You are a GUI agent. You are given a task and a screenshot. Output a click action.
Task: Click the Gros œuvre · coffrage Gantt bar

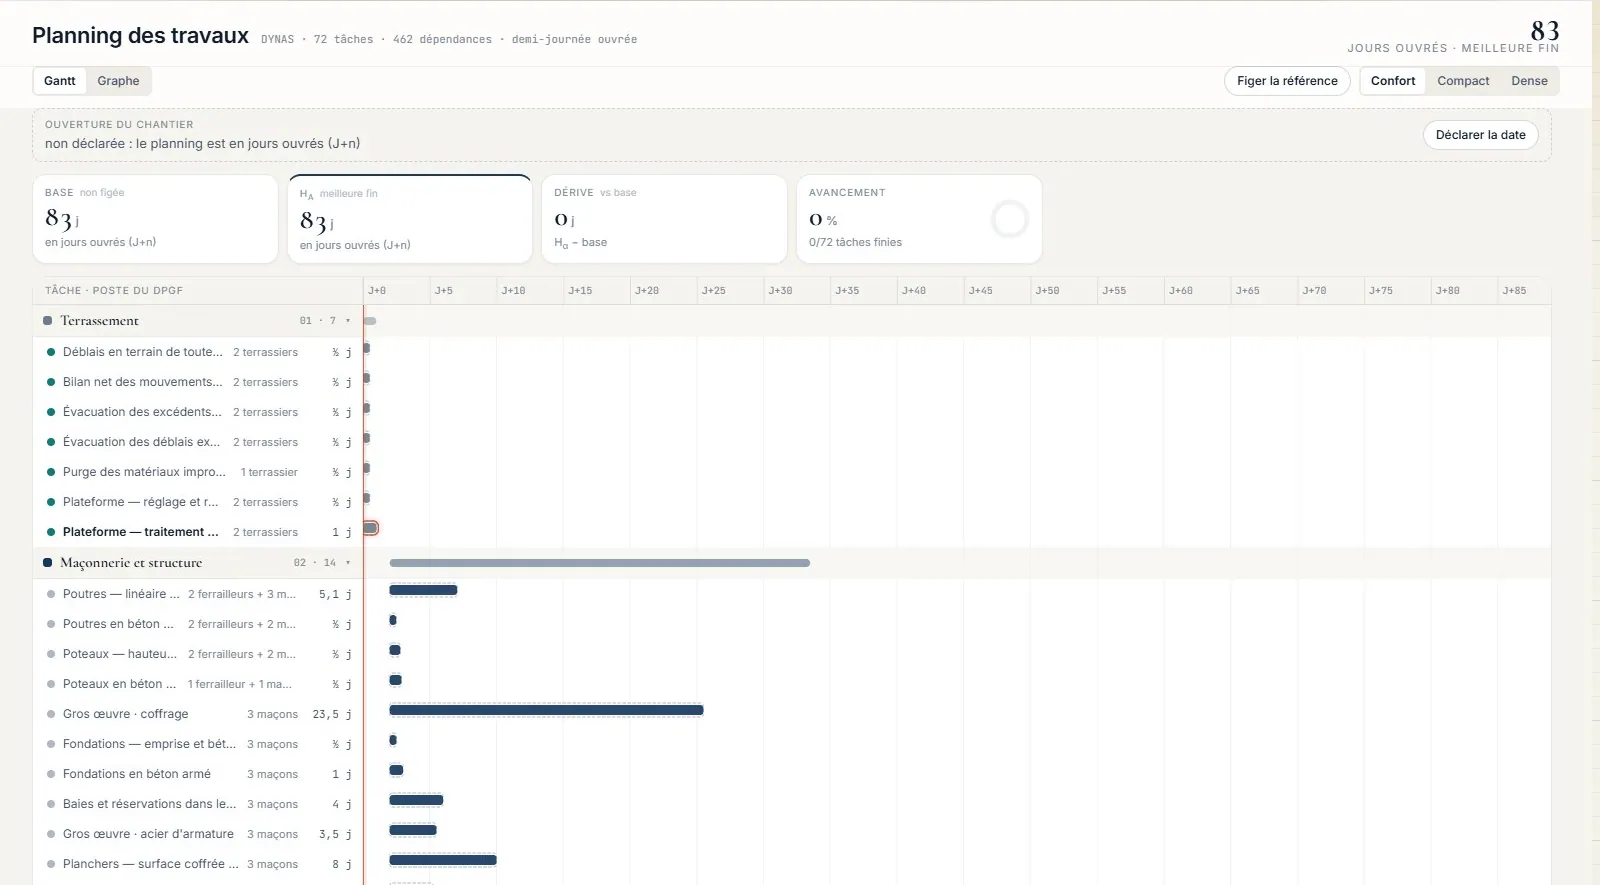(x=546, y=710)
